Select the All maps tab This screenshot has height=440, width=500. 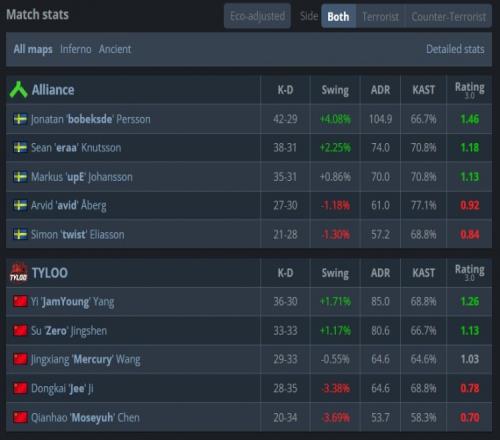coord(33,49)
